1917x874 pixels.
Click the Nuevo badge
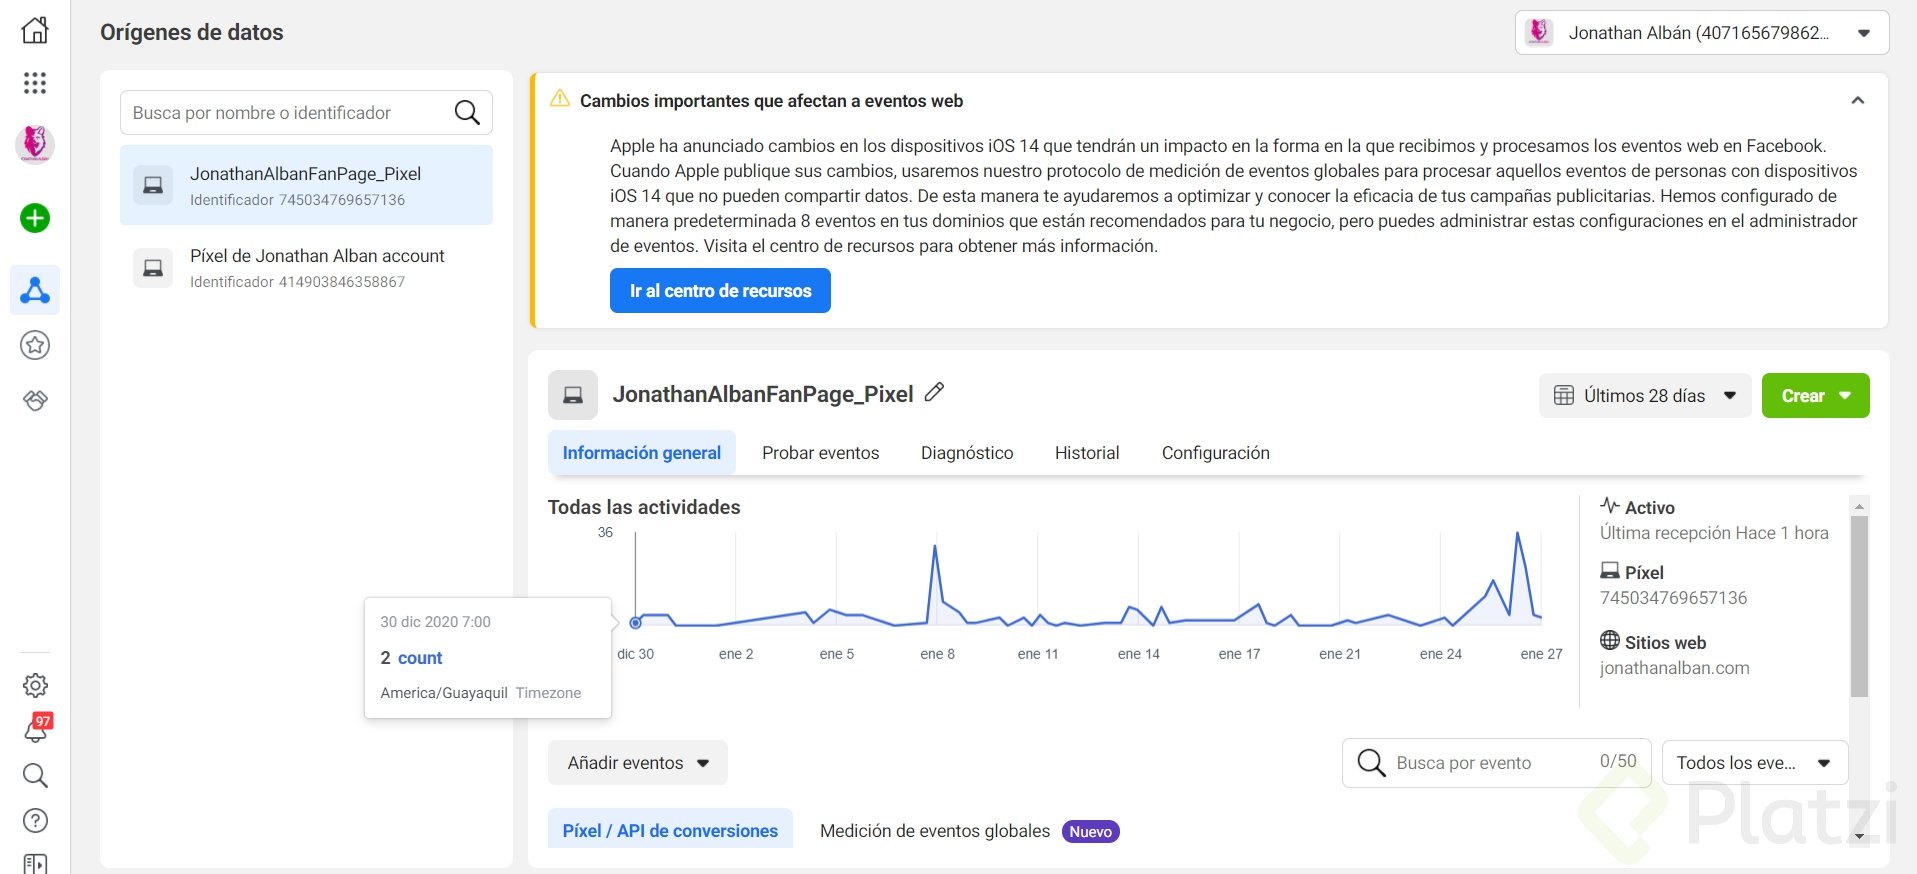tap(1091, 832)
